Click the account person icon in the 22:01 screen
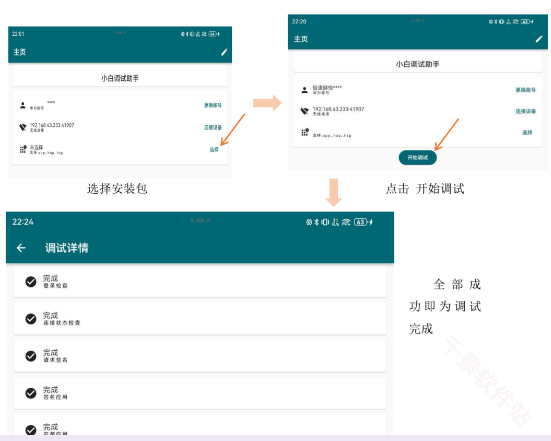Image resolution: width=551 pixels, height=441 pixels. click(23, 105)
